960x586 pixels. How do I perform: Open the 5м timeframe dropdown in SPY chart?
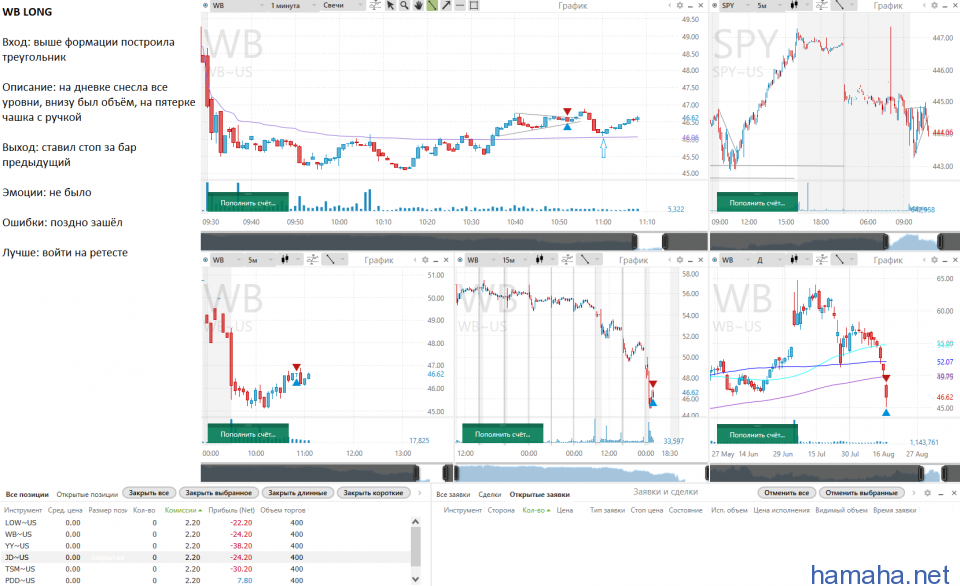click(769, 6)
